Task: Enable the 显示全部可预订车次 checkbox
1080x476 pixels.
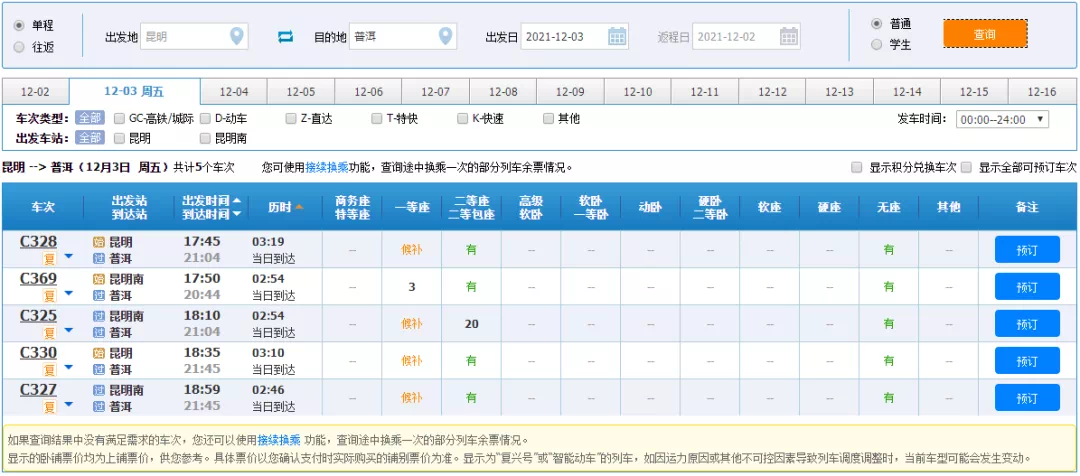Action: tap(966, 167)
